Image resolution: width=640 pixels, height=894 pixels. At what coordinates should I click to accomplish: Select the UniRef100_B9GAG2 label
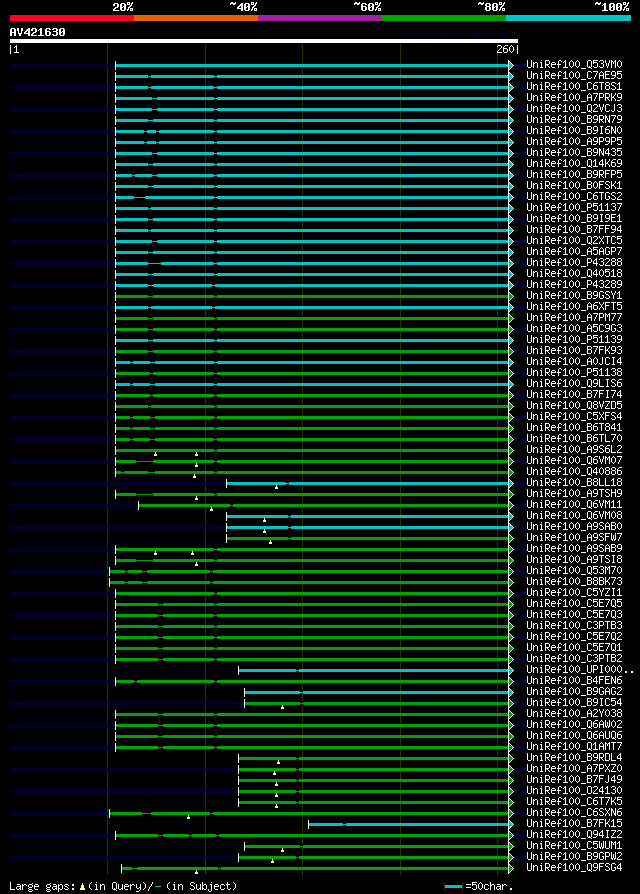click(x=574, y=692)
